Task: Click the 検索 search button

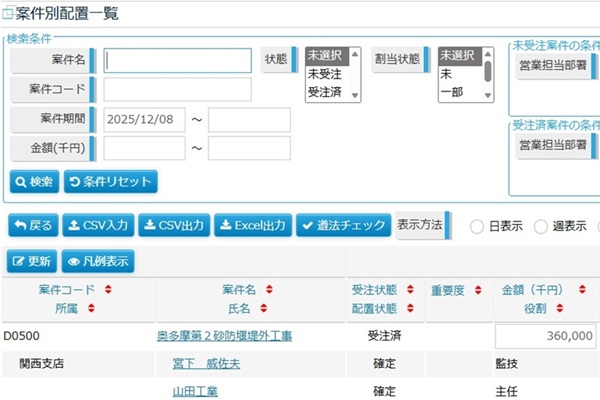Action: 34,182
